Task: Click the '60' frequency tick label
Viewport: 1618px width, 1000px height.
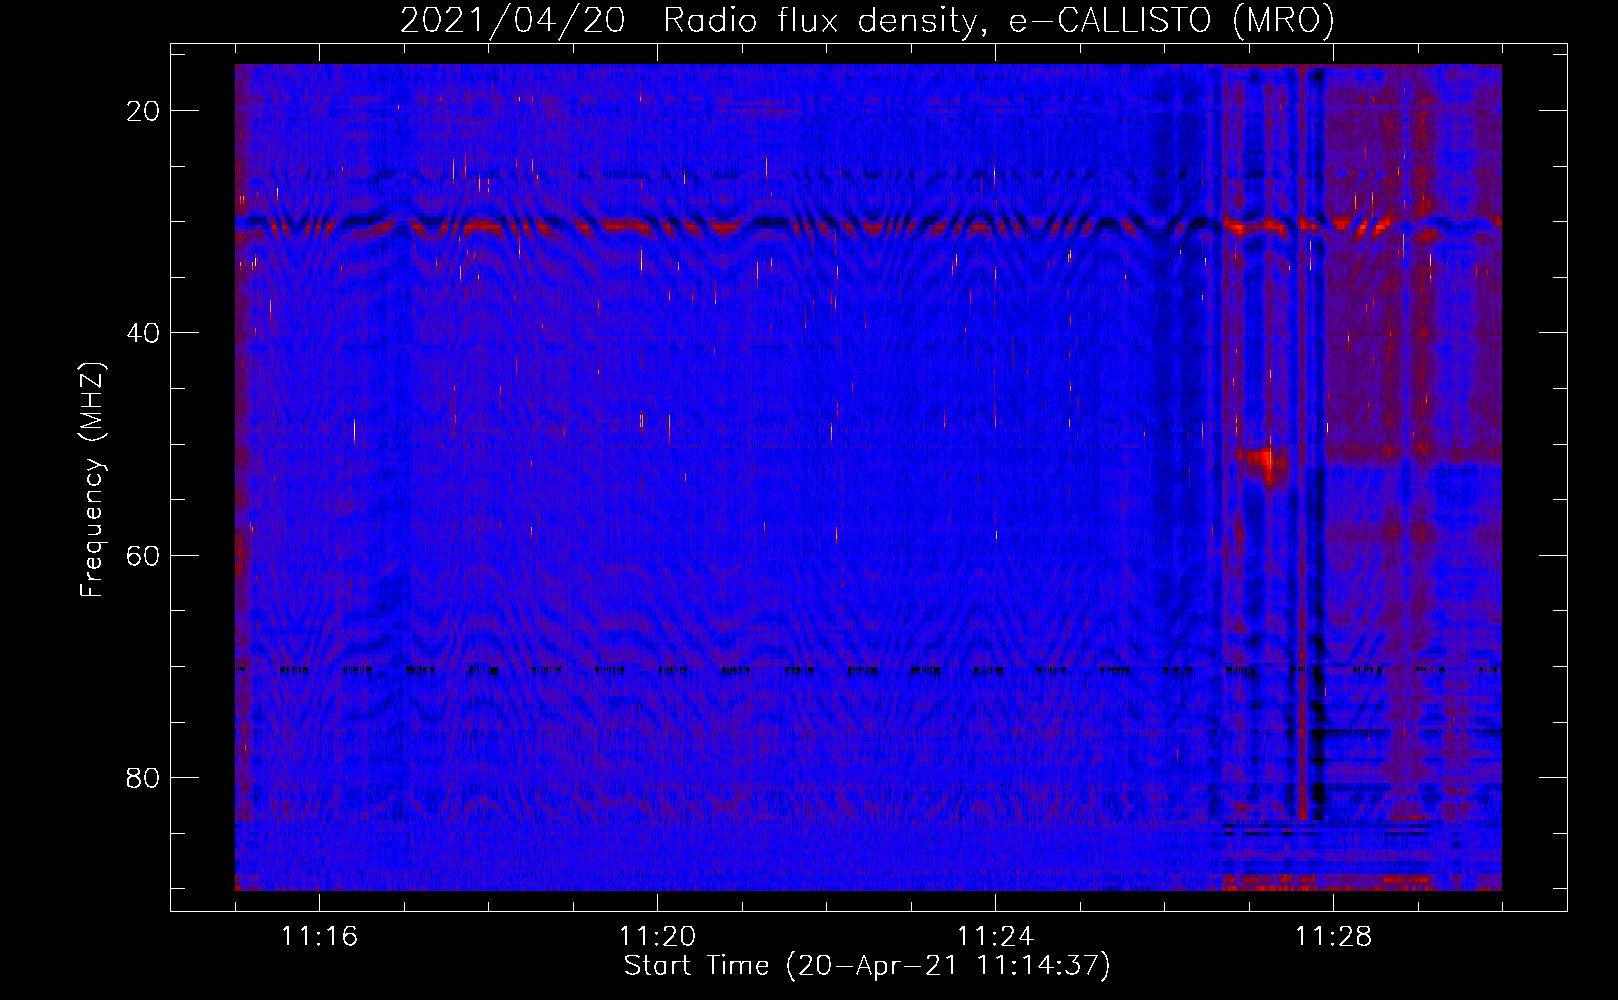Action: 143,555
